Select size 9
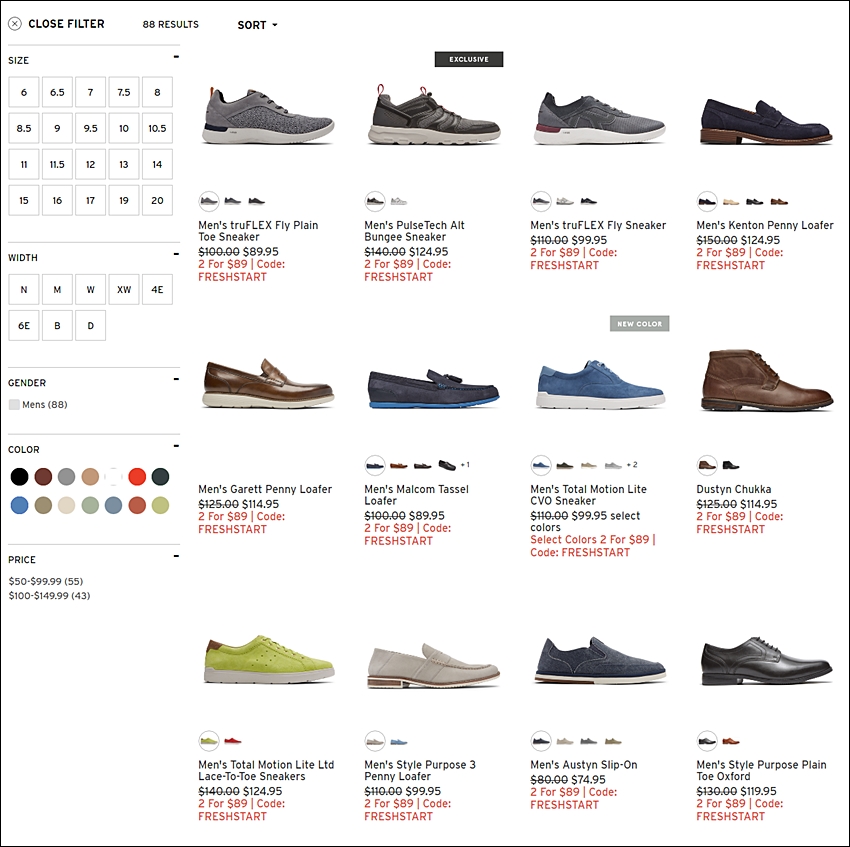The height and width of the screenshot is (847, 850). coord(57,129)
